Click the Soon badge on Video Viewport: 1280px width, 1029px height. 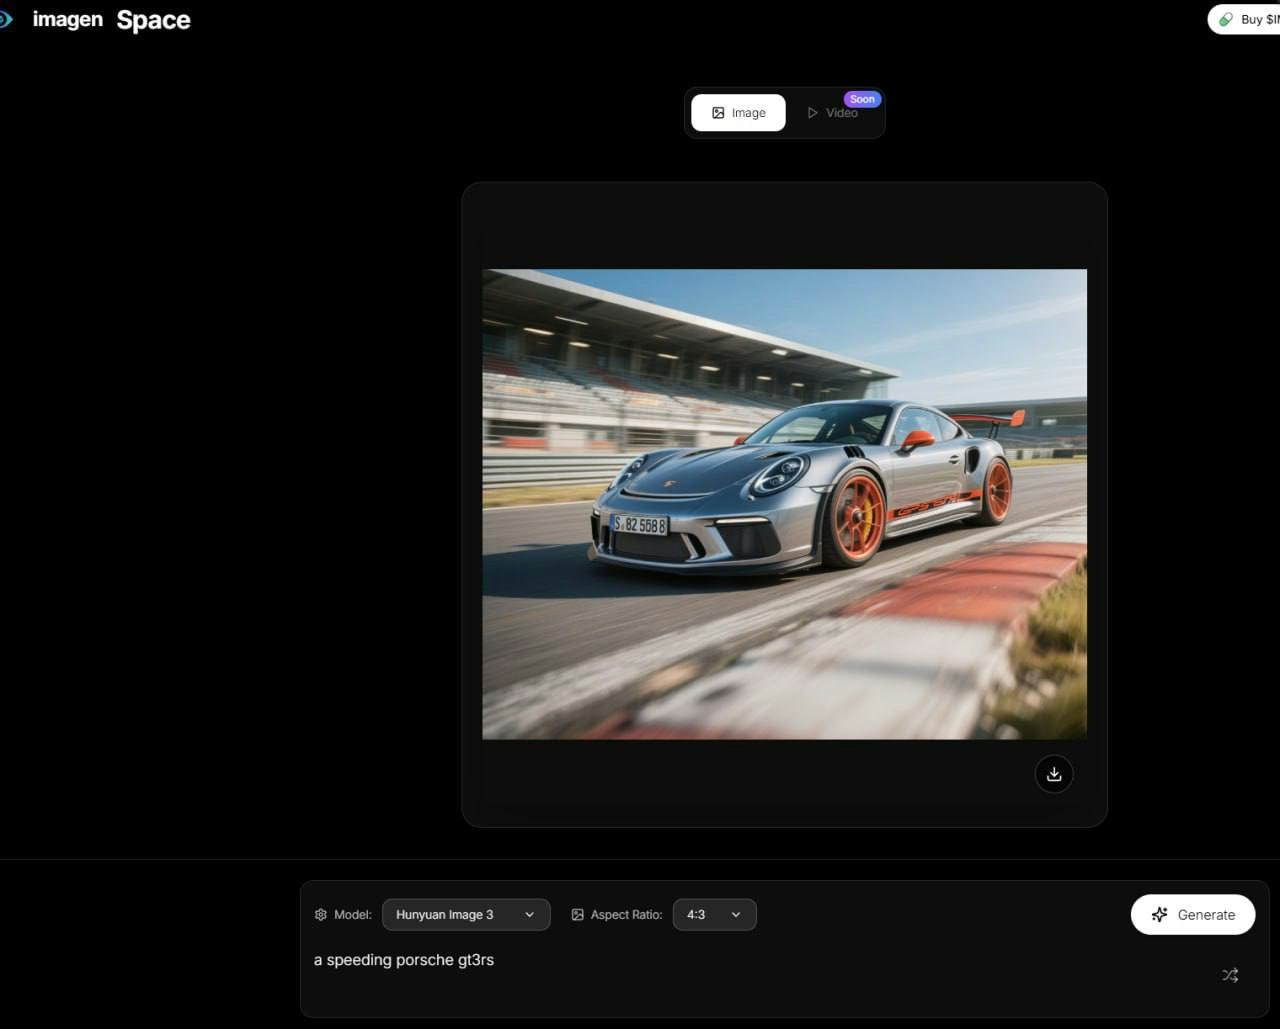[x=862, y=99]
